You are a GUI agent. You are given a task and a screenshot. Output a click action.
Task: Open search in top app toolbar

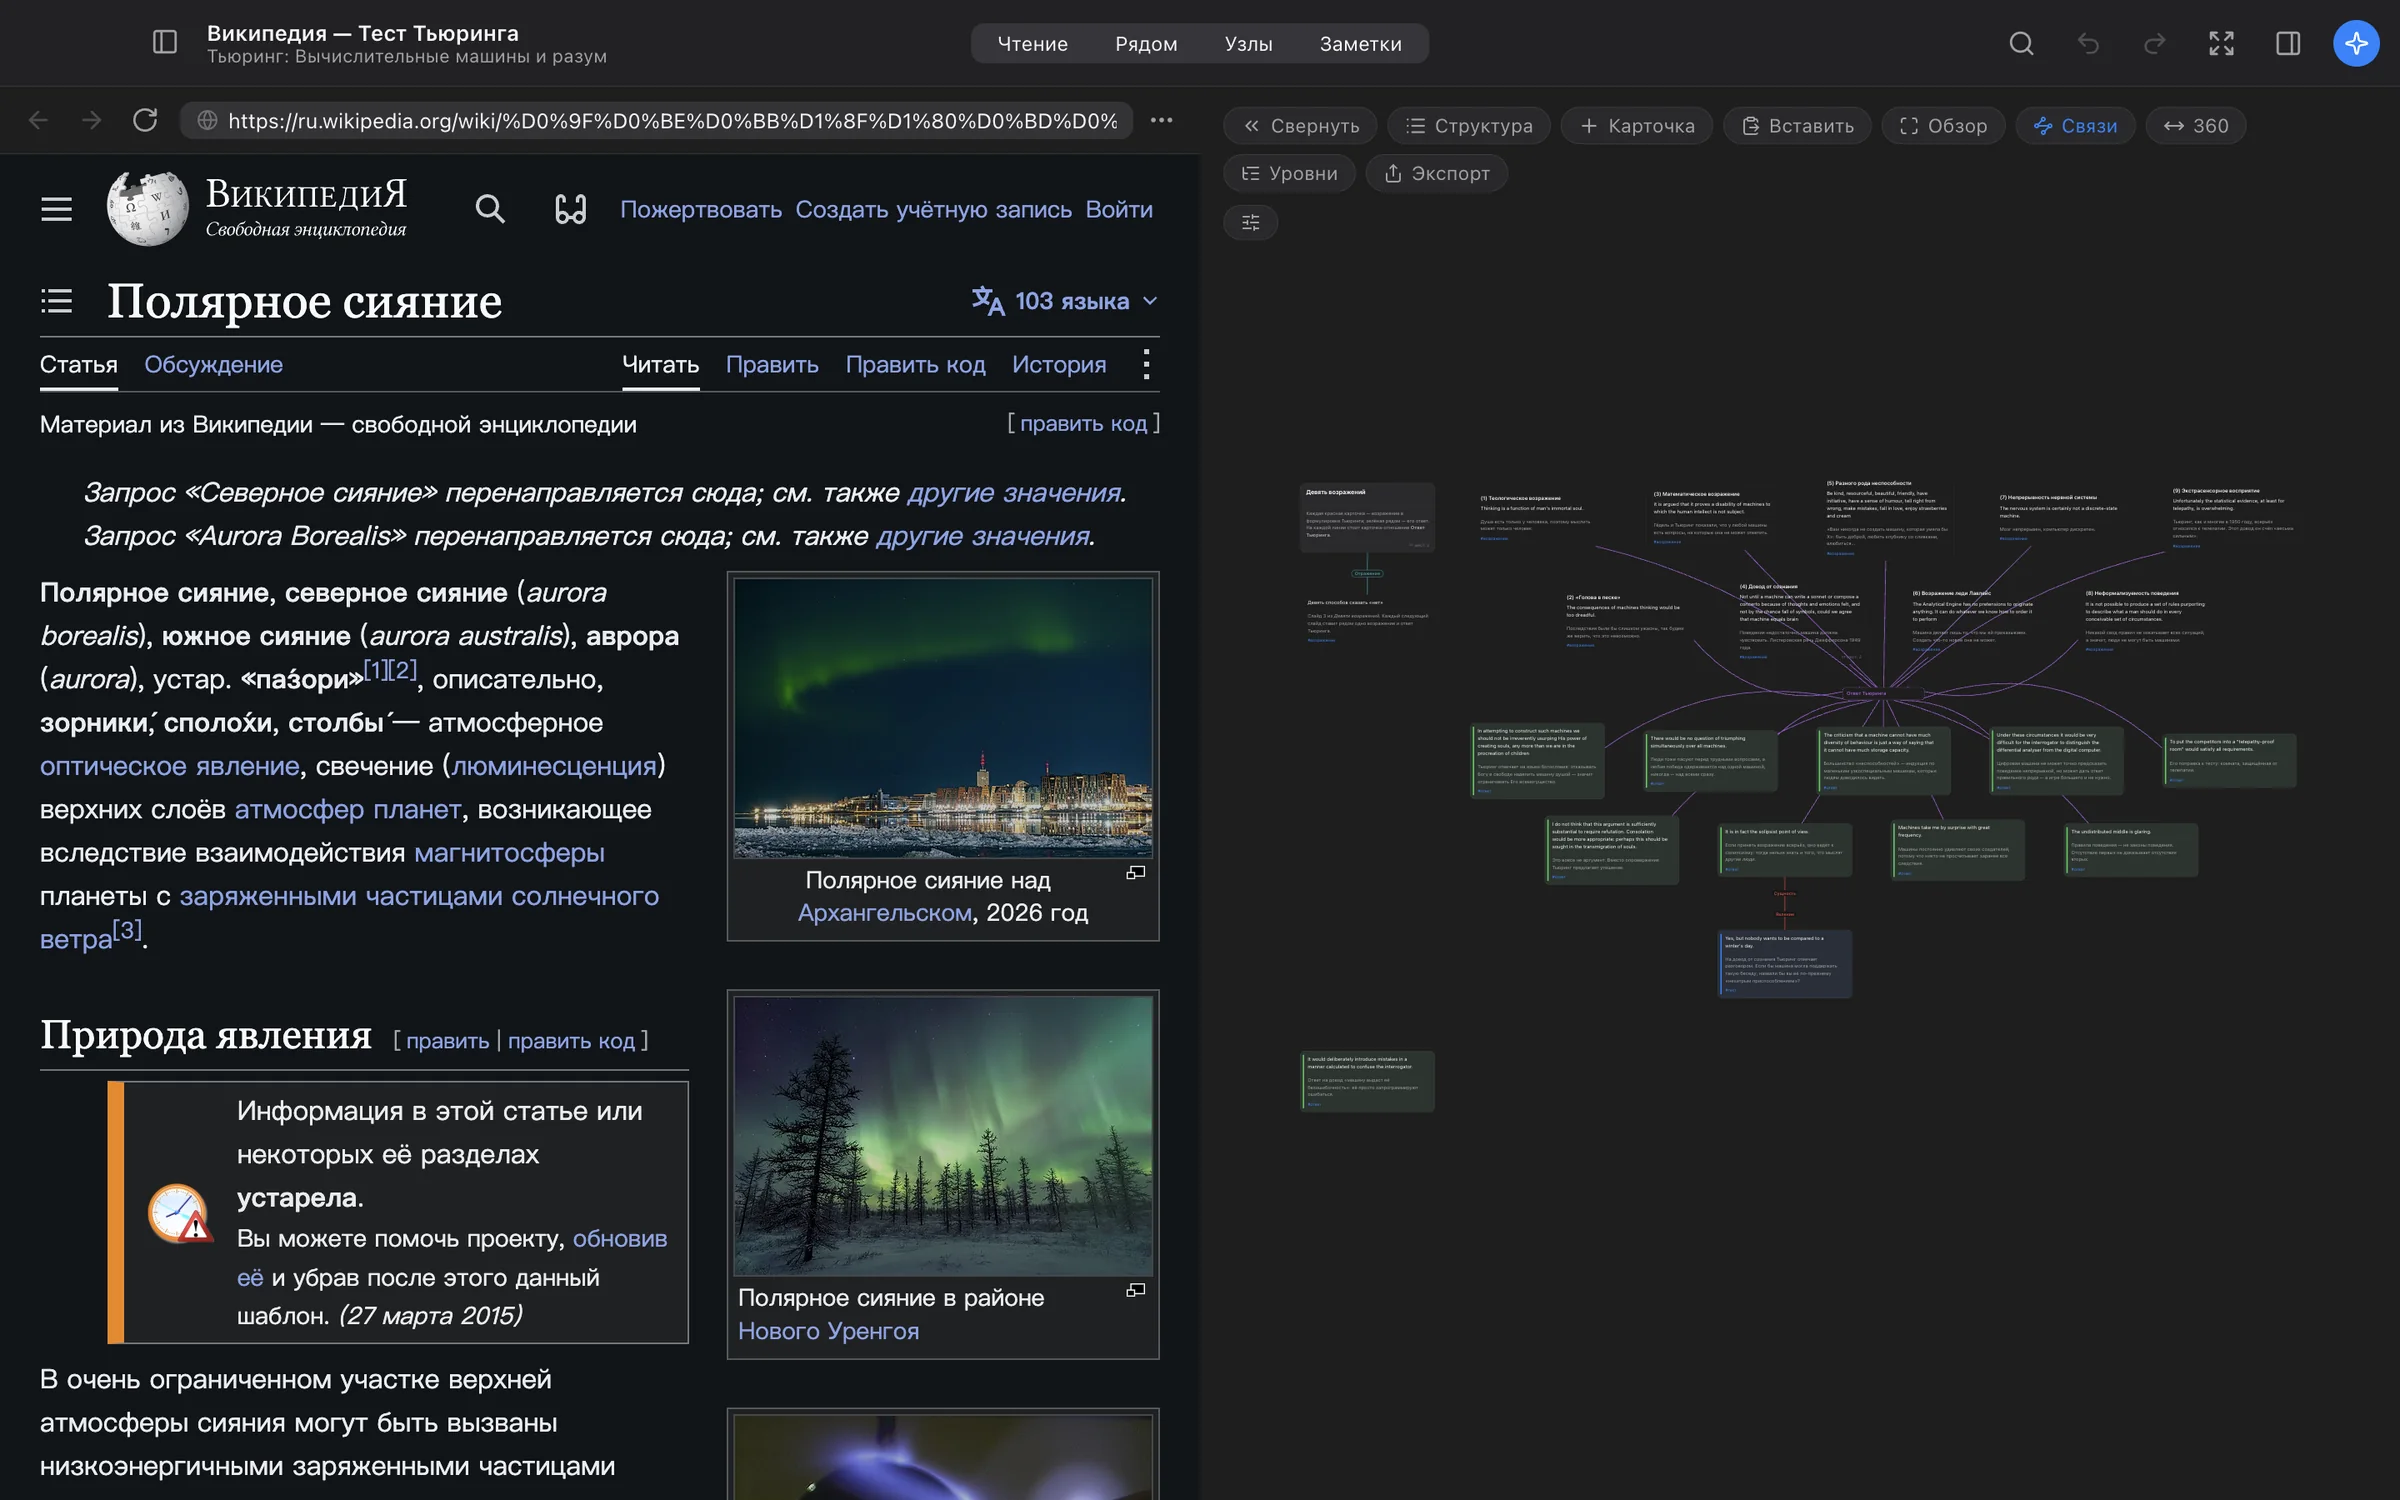tap(2021, 43)
